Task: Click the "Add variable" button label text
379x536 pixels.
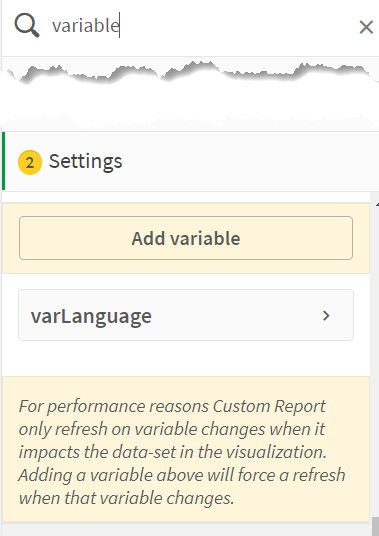Action: pos(186,238)
